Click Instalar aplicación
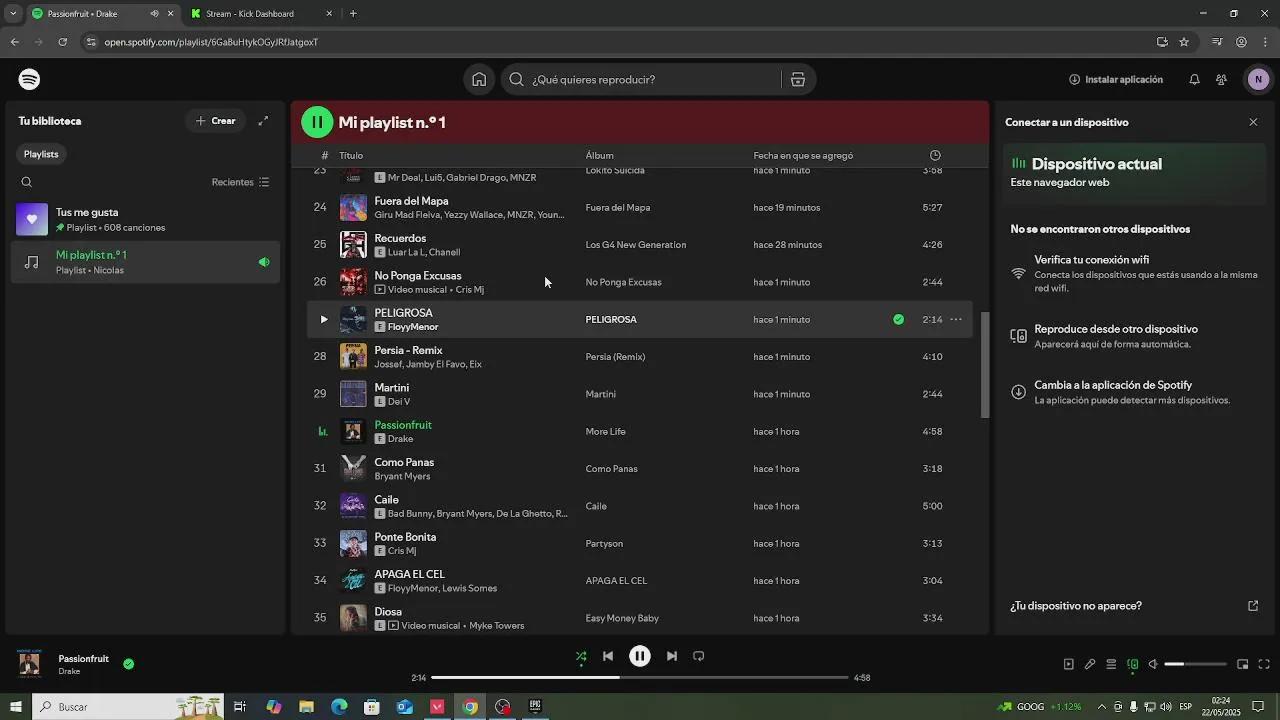 [1115, 80]
